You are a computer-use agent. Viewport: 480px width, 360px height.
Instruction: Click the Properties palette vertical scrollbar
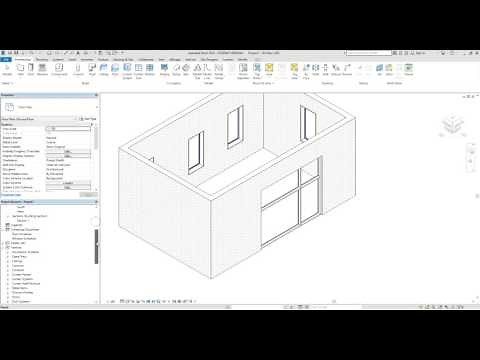tap(96, 138)
